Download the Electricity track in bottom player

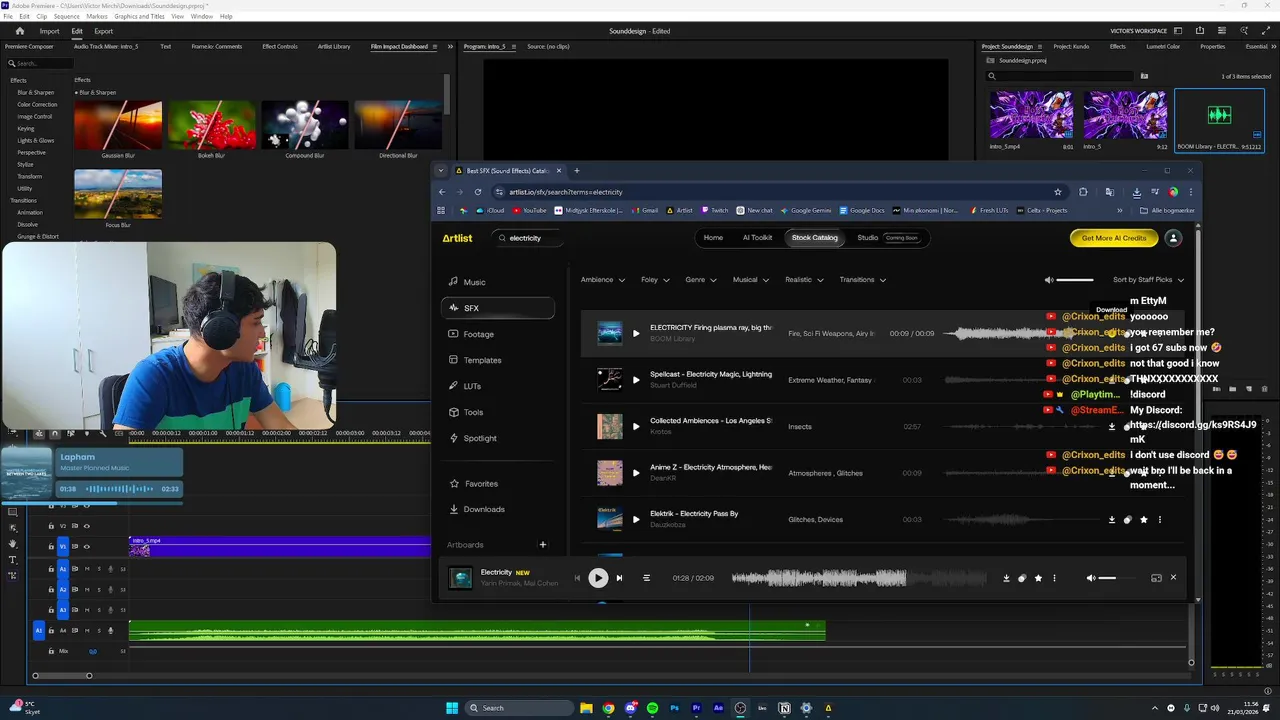coord(1006,578)
